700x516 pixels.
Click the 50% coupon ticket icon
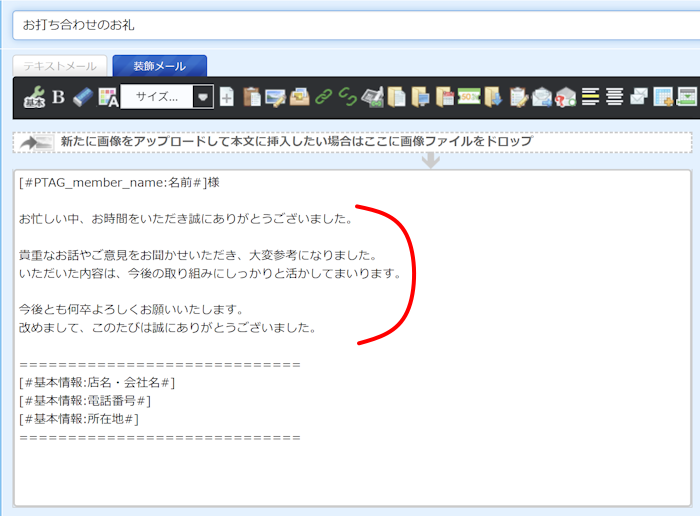tap(469, 97)
